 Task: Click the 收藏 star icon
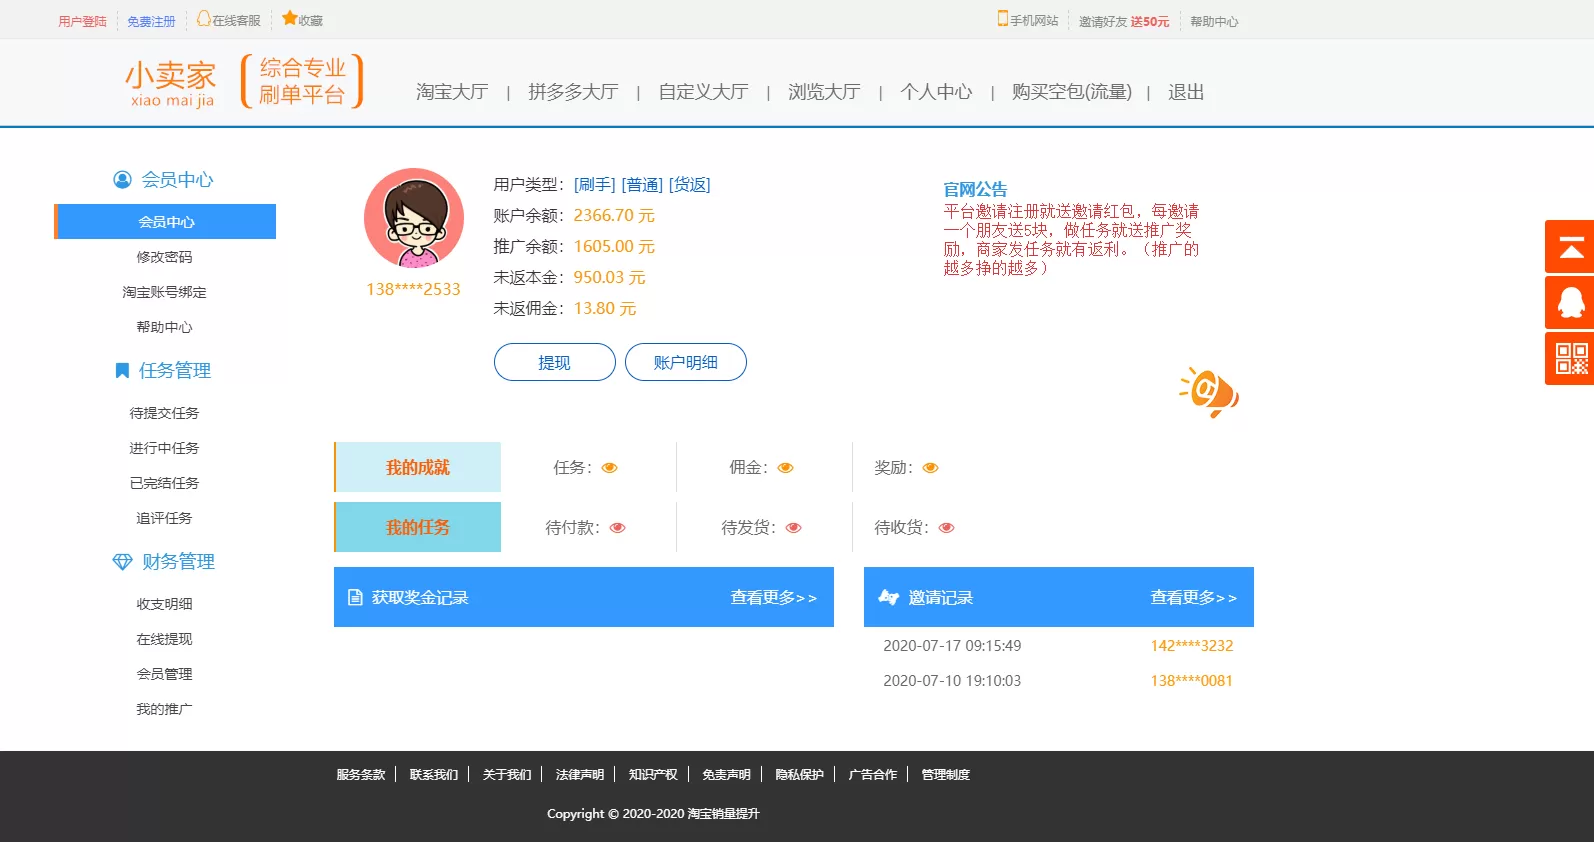pyautogui.click(x=289, y=18)
